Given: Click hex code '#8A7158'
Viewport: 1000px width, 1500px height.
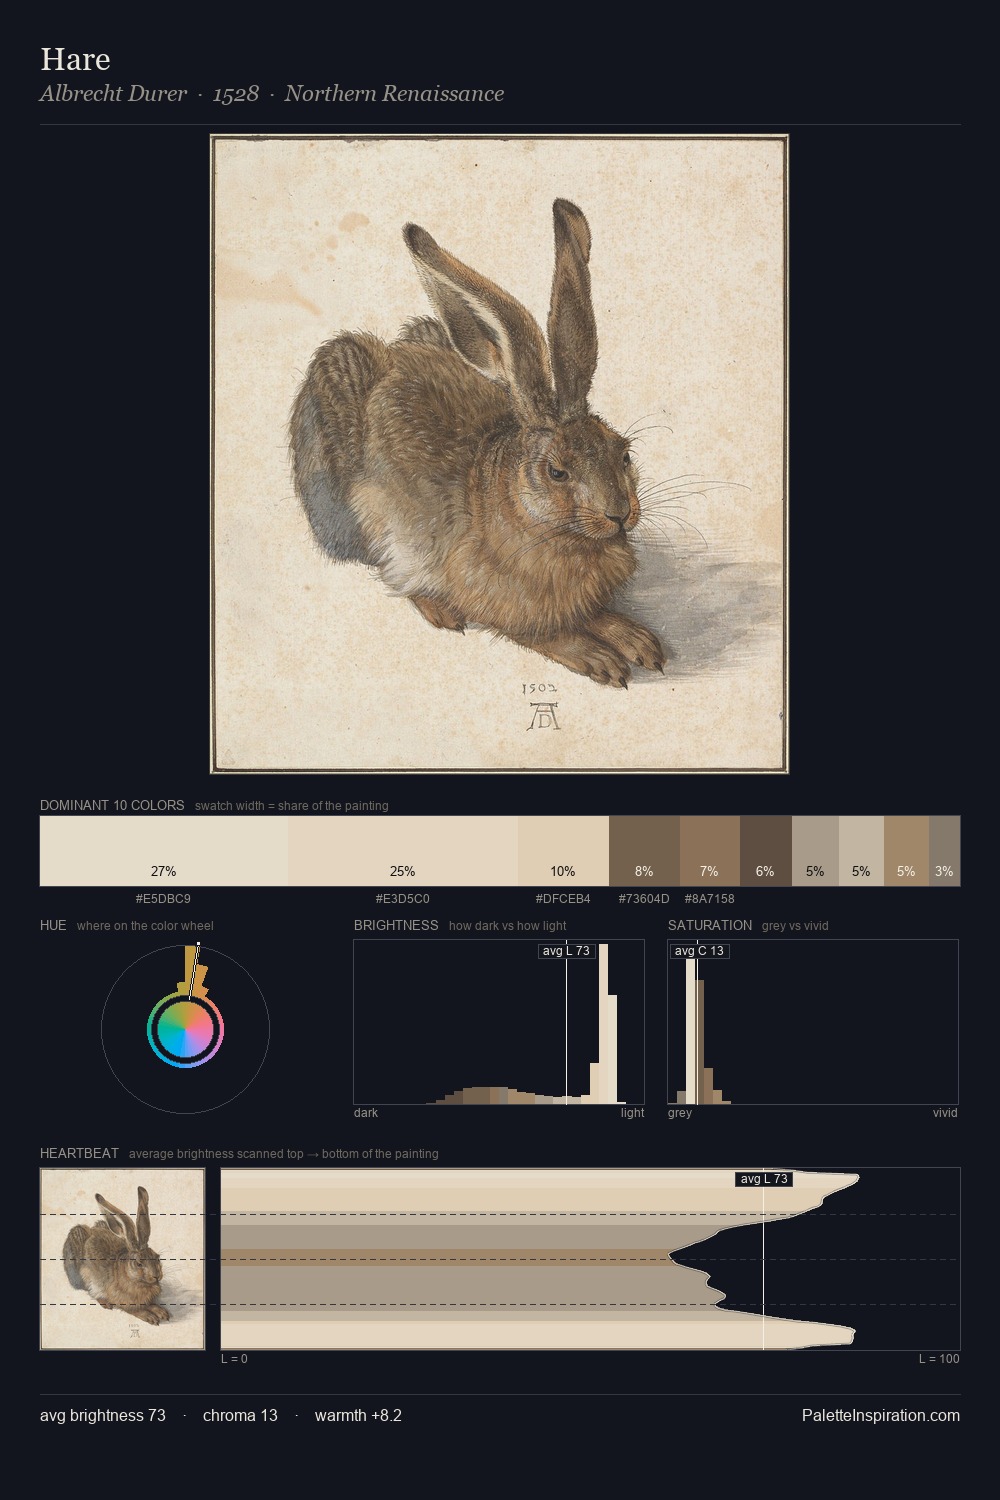Looking at the screenshot, I should tap(710, 899).
